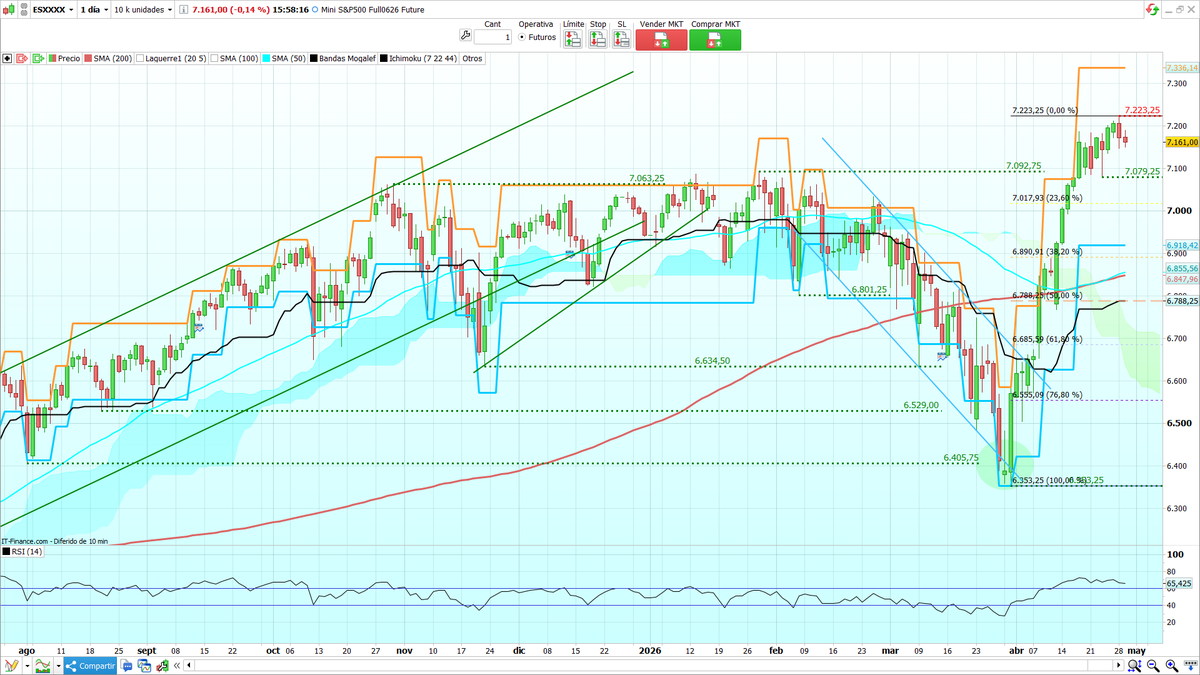The image size is (1200, 675).
Task: Open the 1 día timeframe dropdown
Action: 94,10
